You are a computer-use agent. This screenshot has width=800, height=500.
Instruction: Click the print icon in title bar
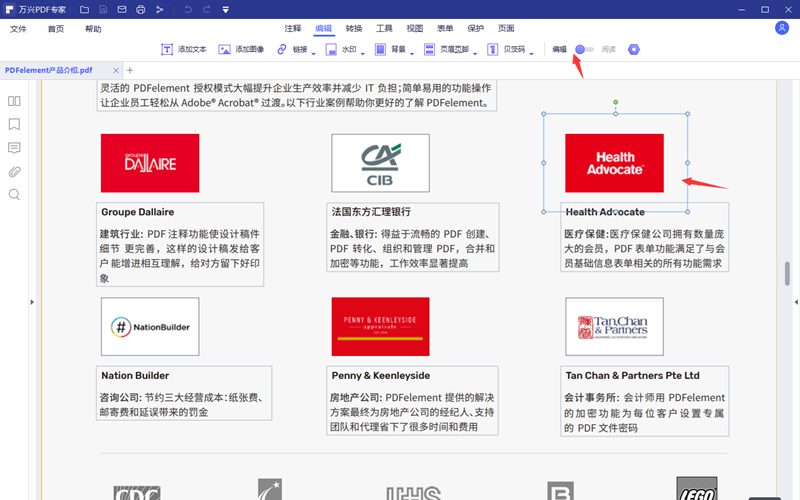point(140,9)
